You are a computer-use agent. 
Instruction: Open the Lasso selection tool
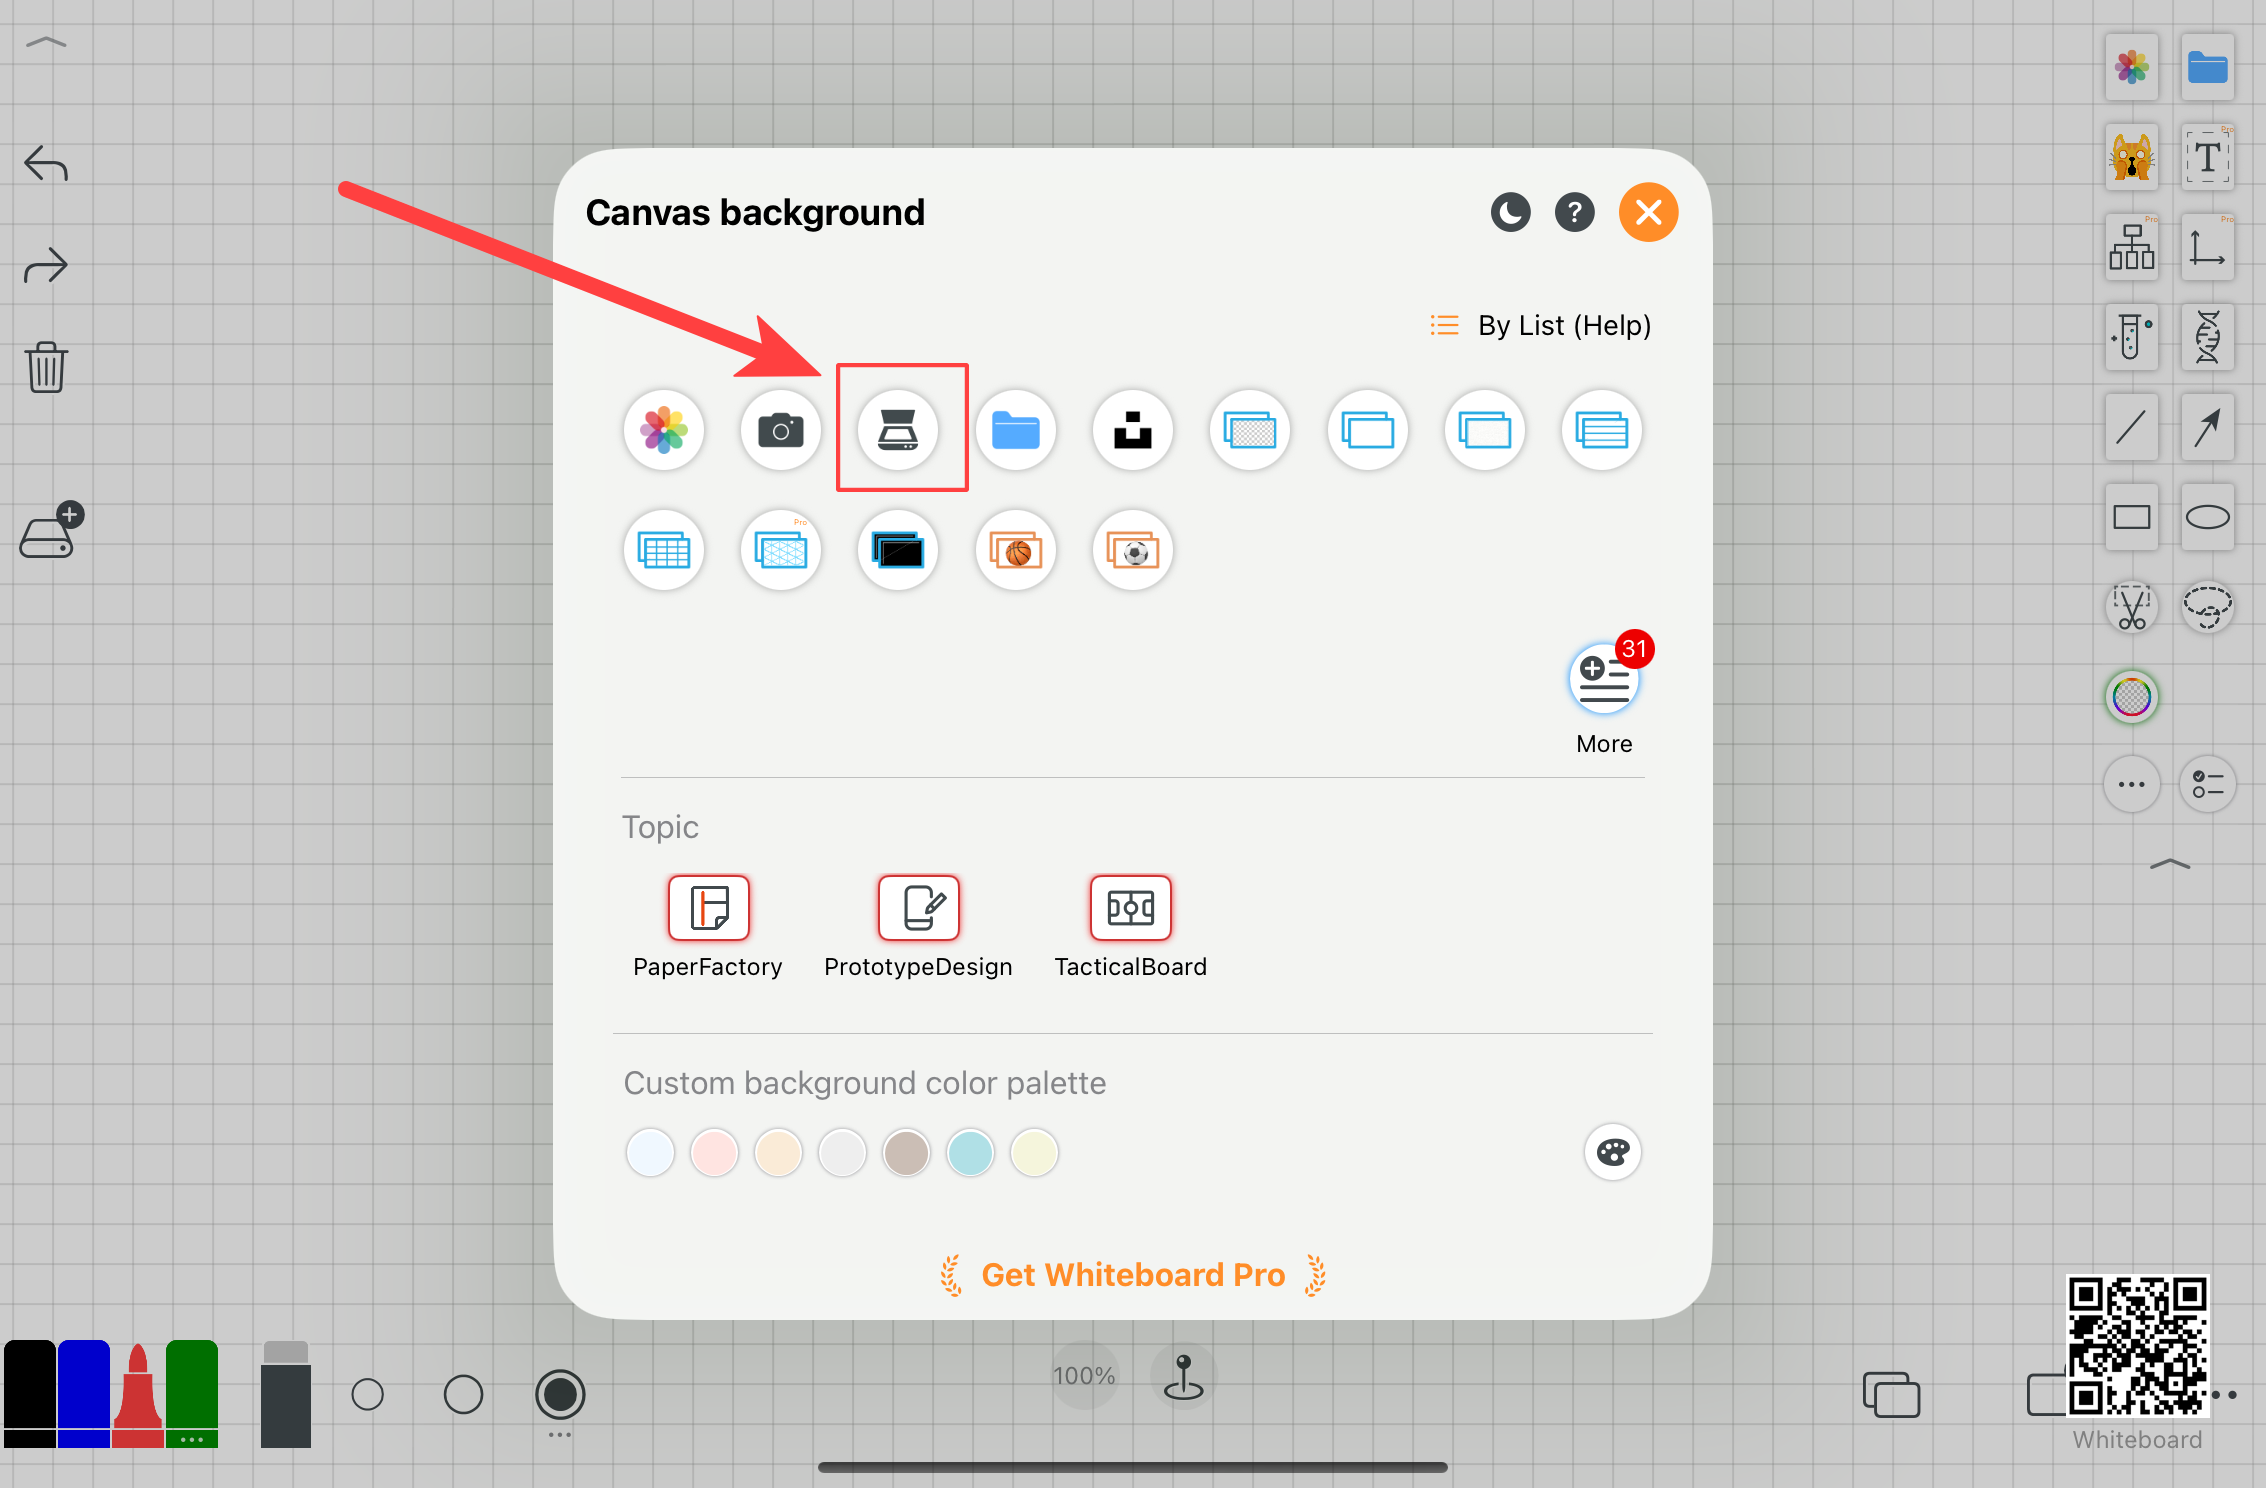(x=2208, y=607)
